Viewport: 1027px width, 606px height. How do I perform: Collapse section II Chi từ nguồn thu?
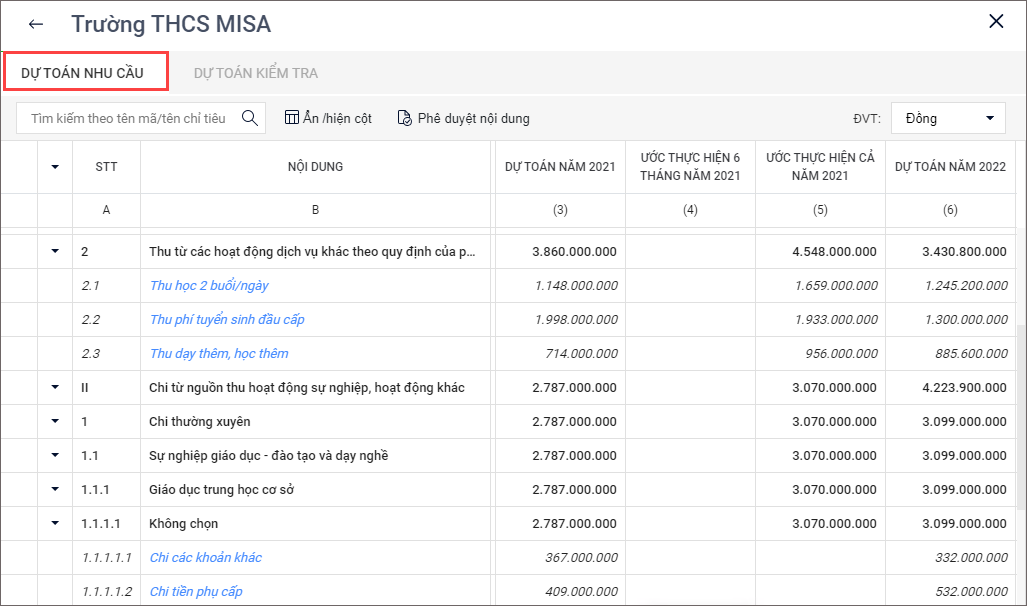pyautogui.click(x=55, y=387)
